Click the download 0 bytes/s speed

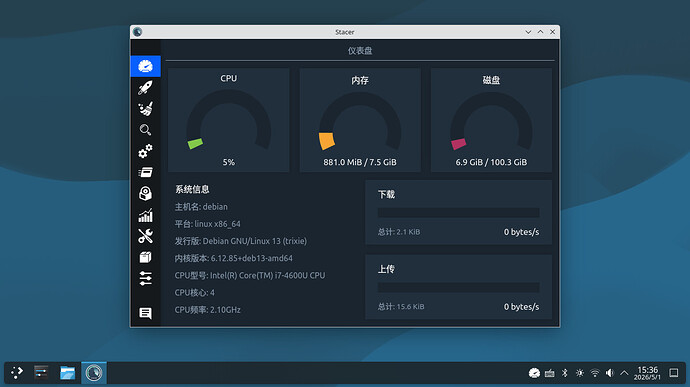[x=521, y=232]
